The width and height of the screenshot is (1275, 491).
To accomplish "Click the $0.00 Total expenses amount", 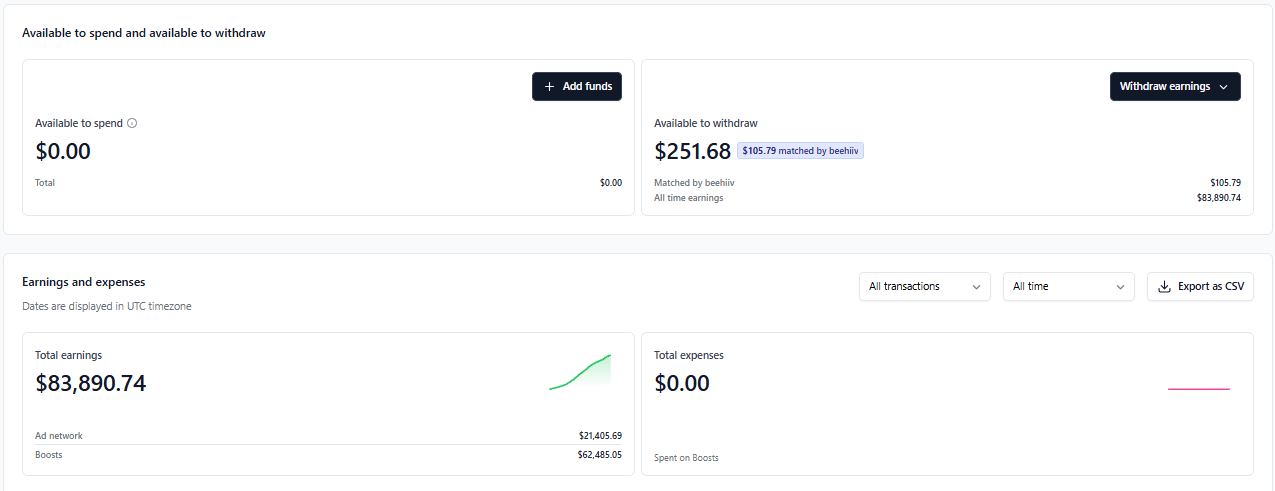I will coord(682,383).
